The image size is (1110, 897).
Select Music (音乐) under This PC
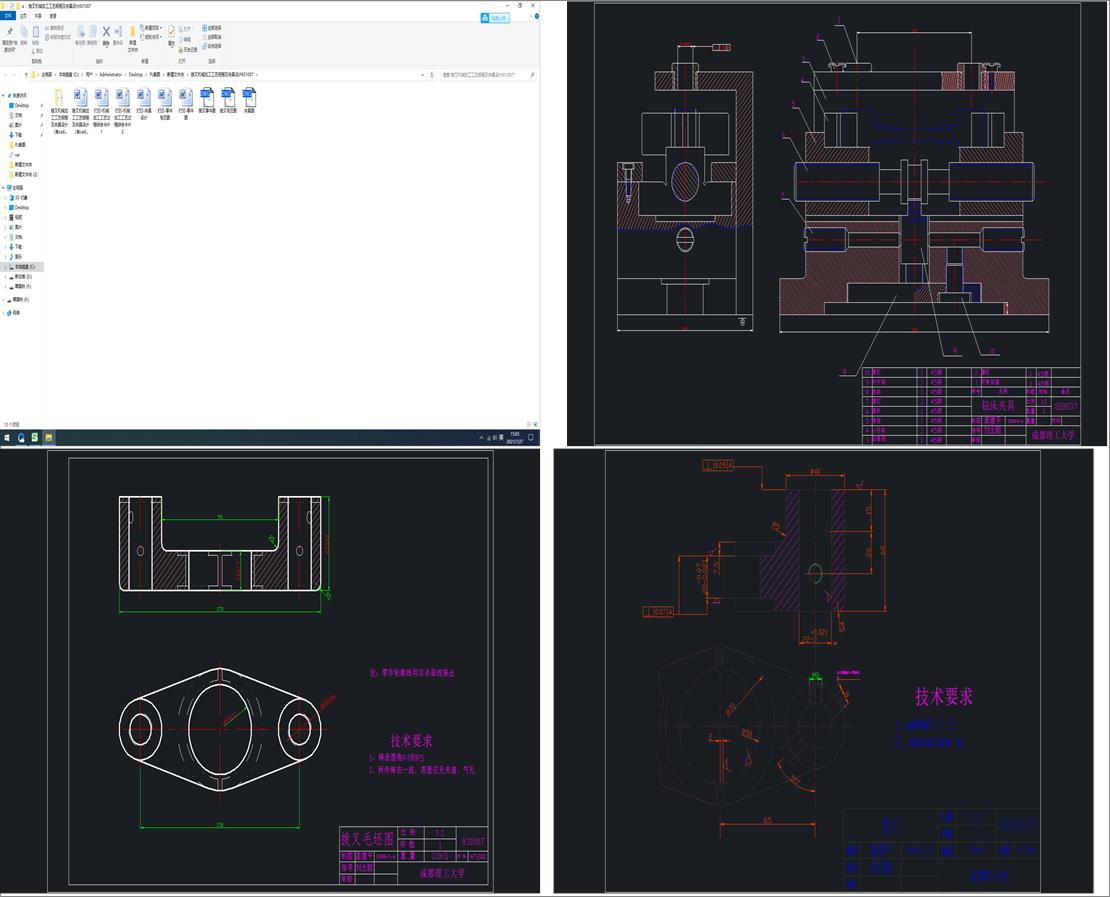tap(16, 256)
